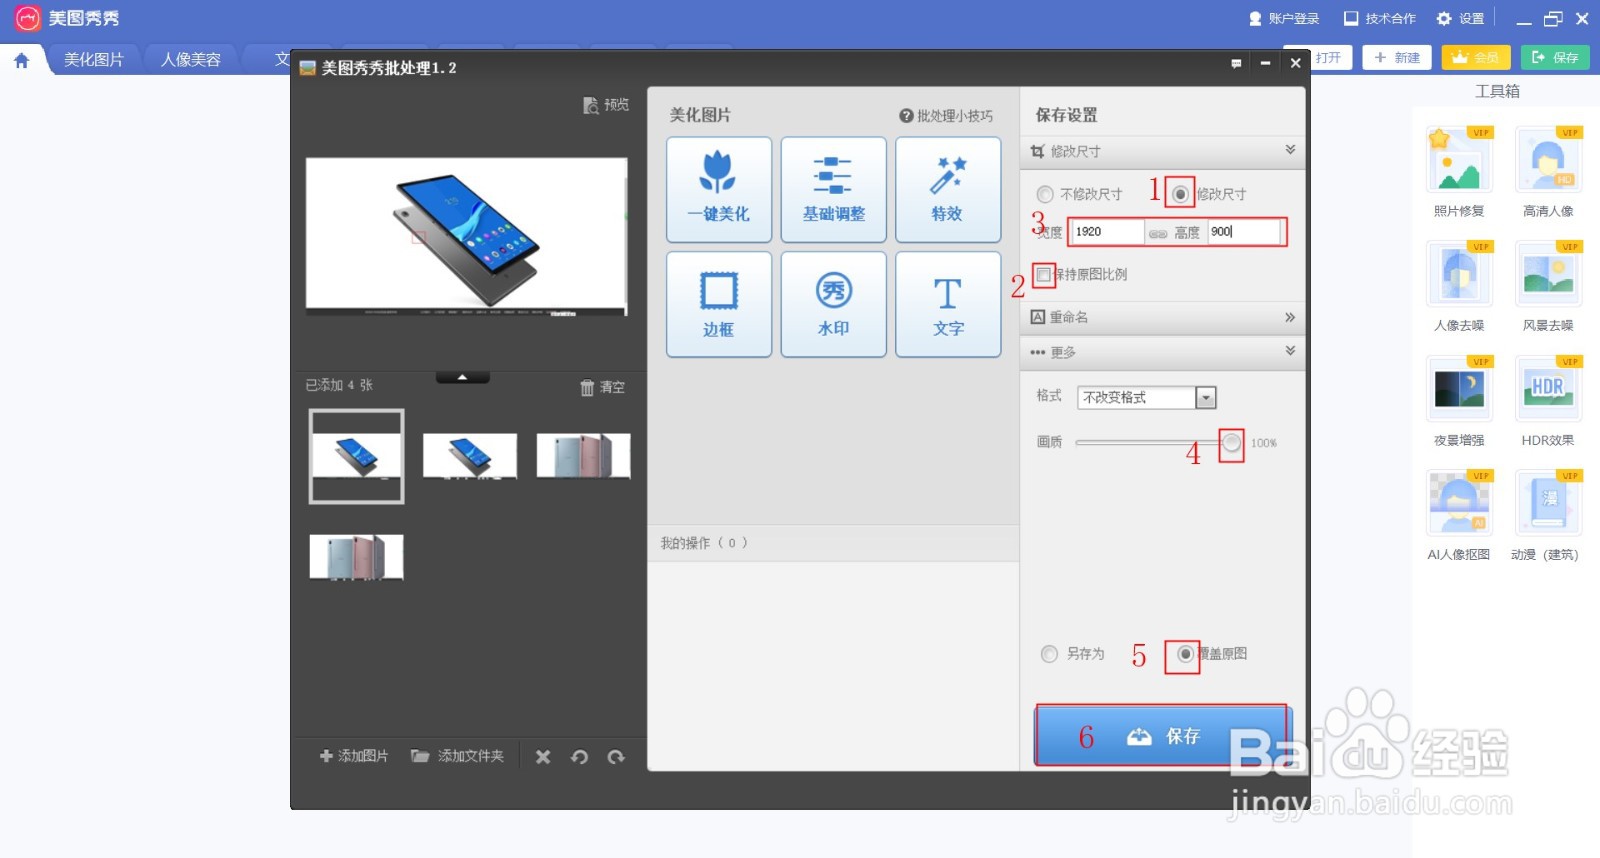Screen dimensions: 1600x858
Task: Click the 添加文件夹 add folder button
Action: [x=458, y=756]
